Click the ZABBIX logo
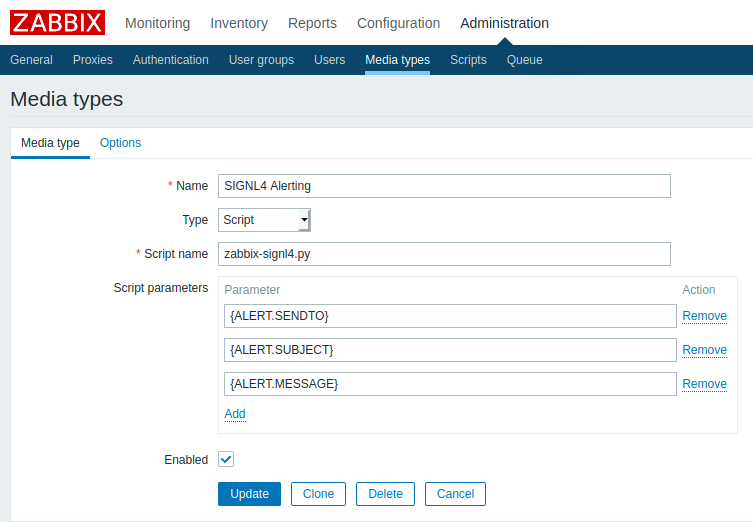 (x=57, y=23)
